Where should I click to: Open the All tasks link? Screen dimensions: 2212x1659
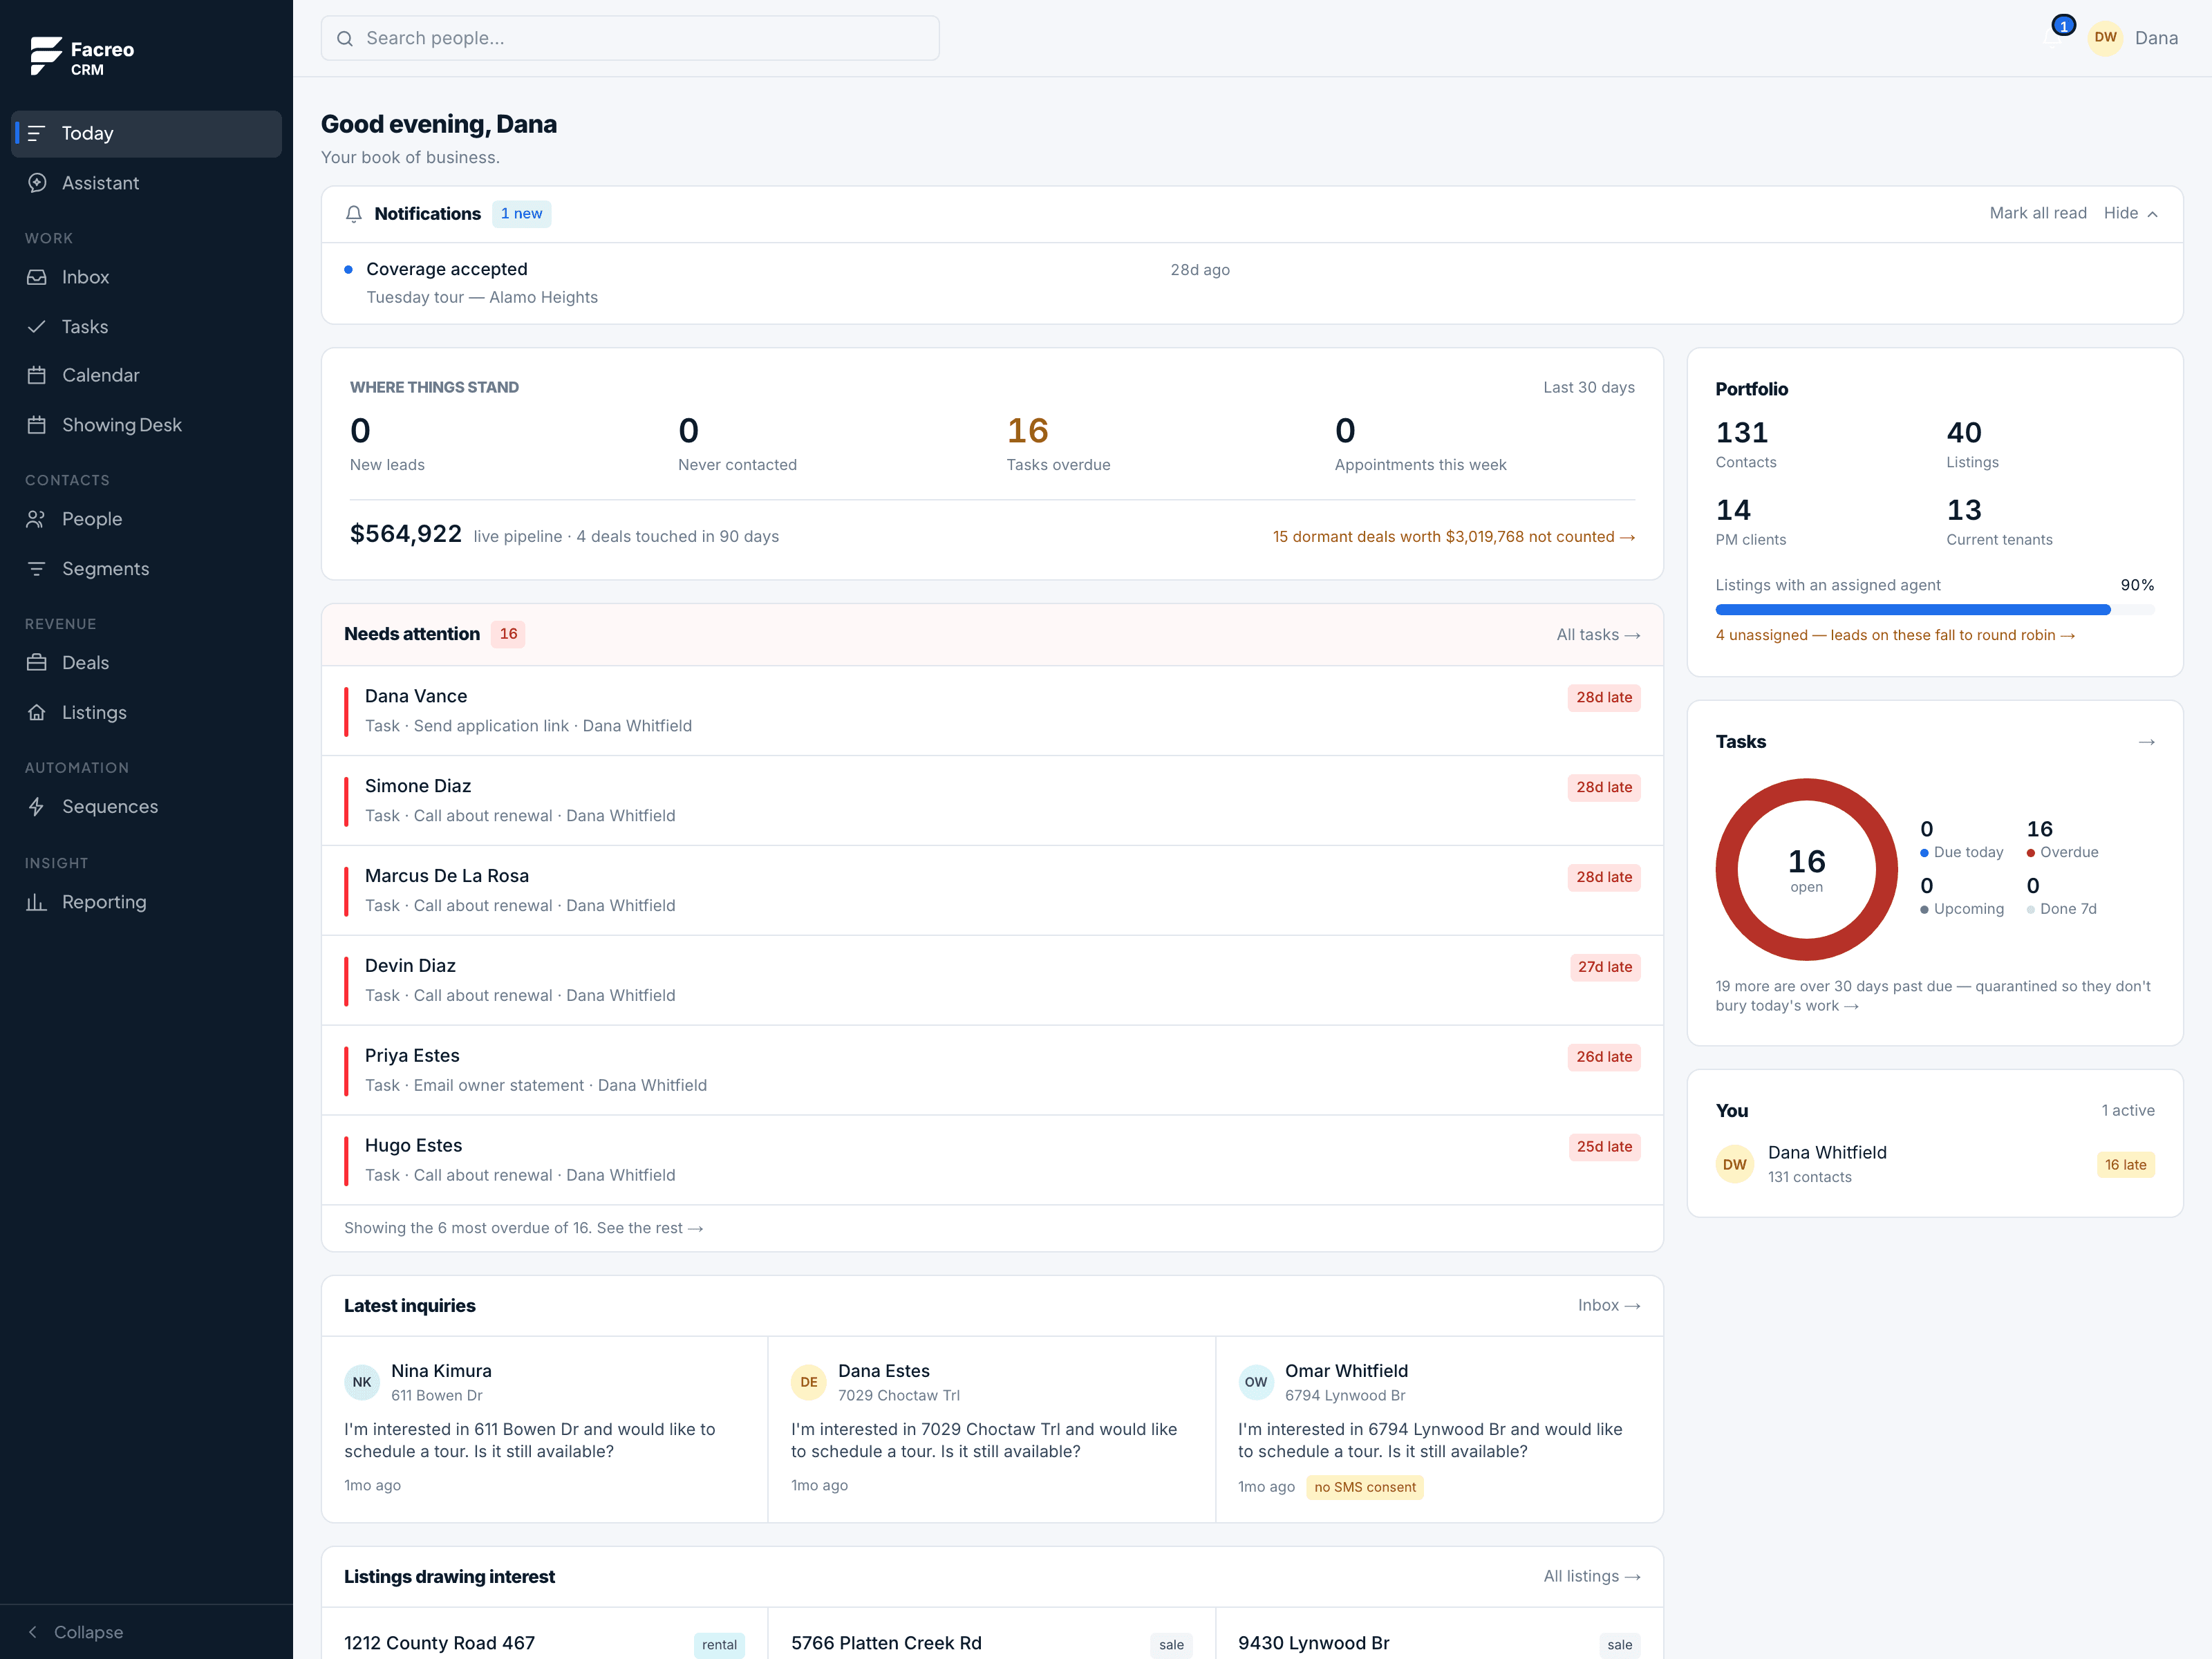coord(1598,635)
